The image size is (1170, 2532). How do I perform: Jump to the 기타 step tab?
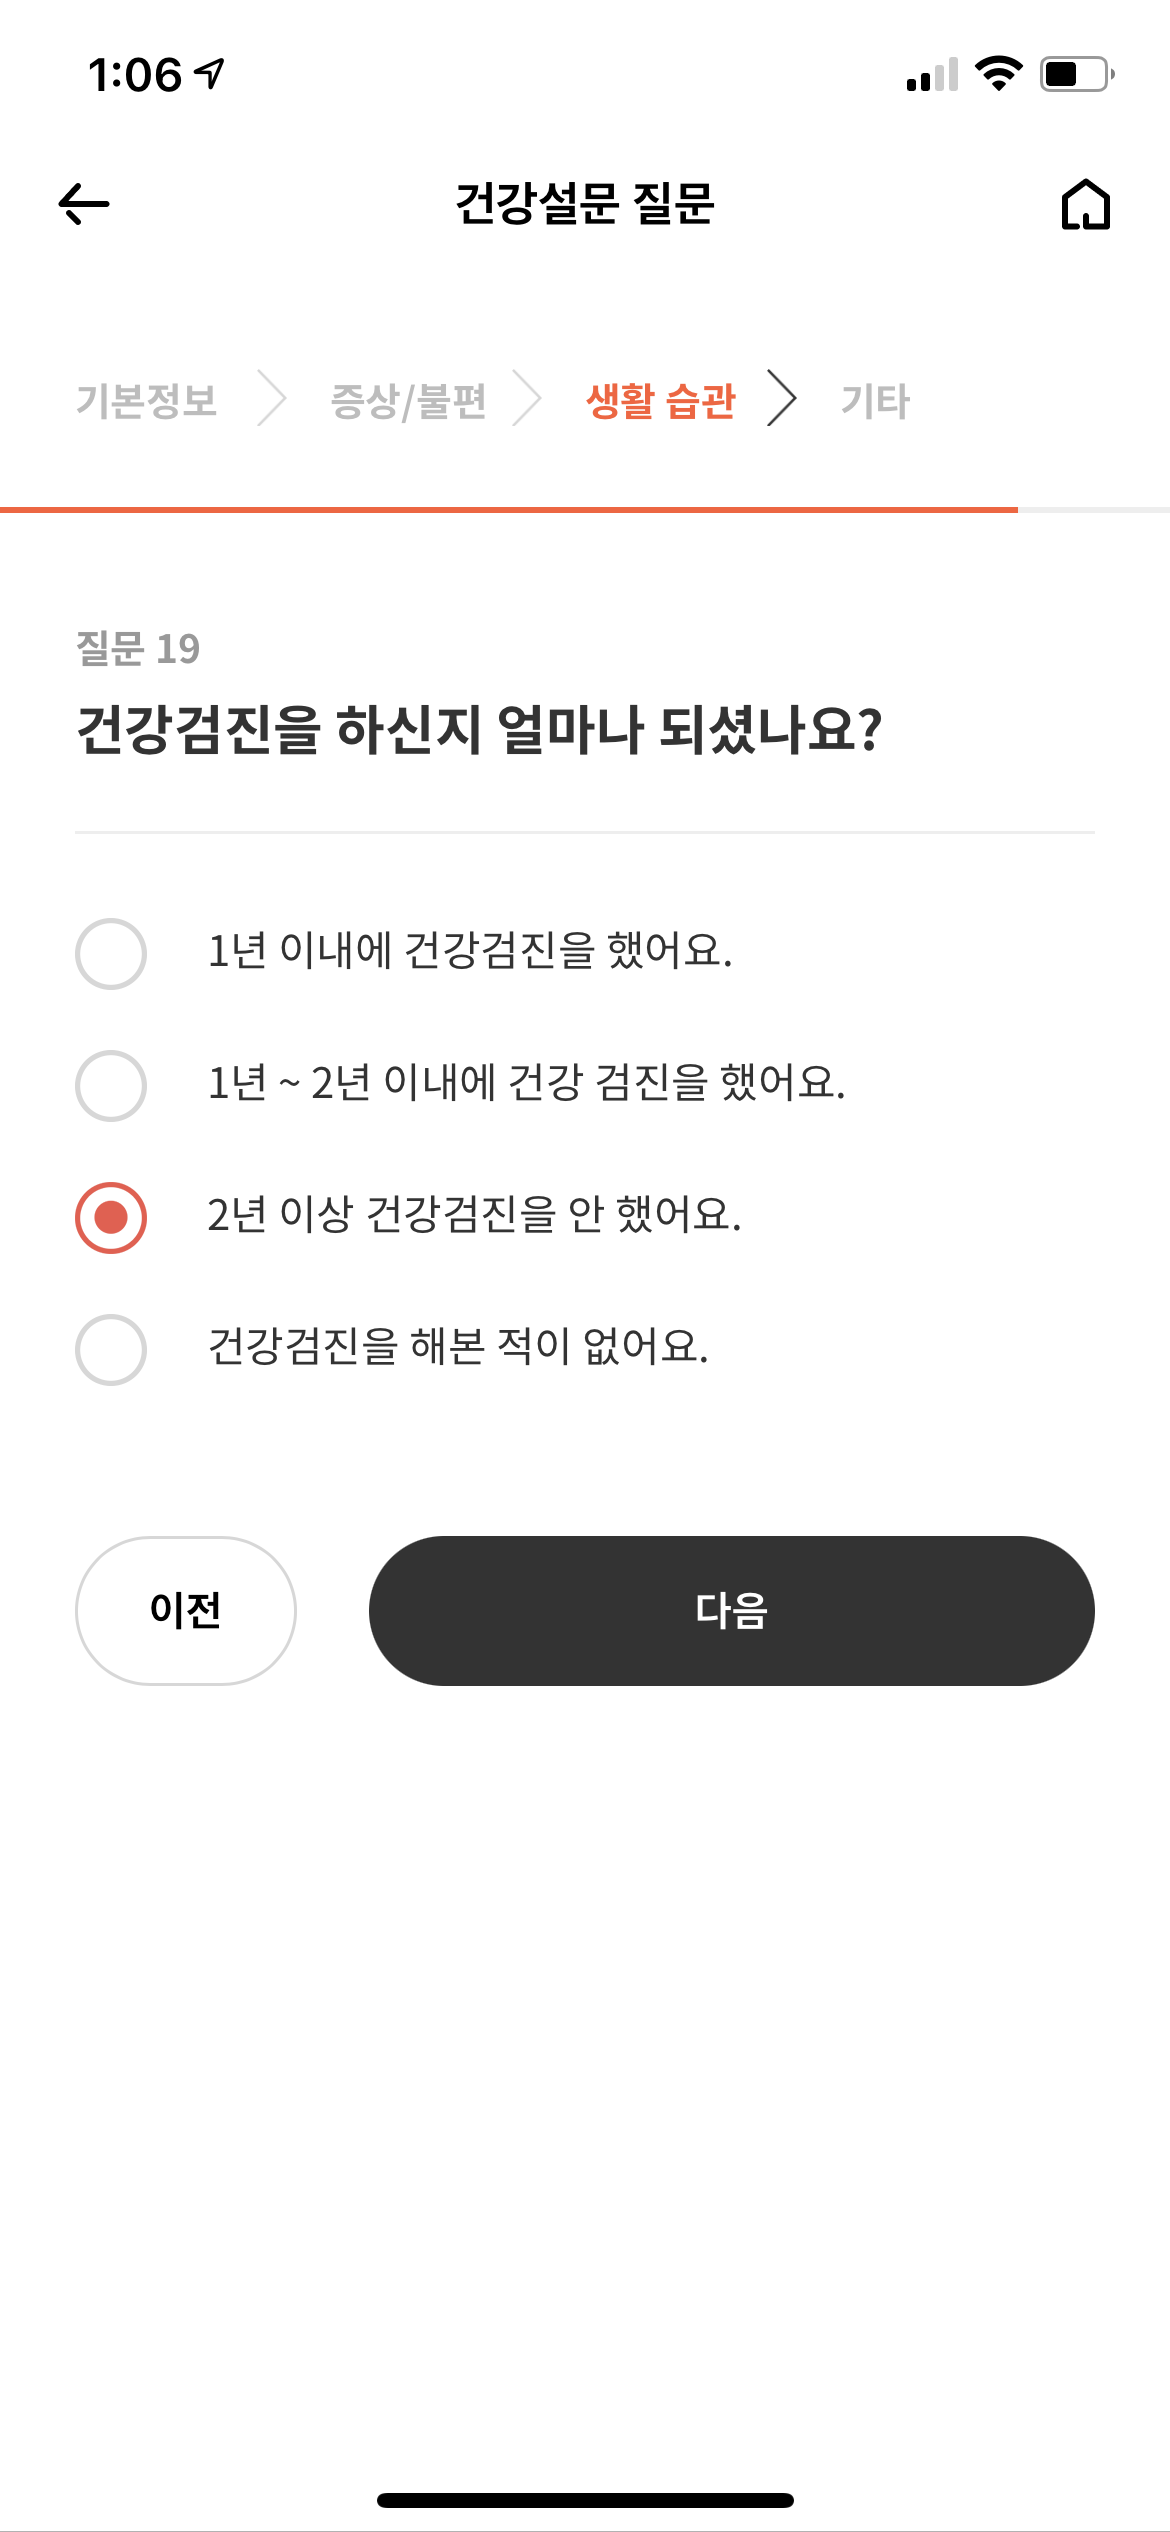(875, 401)
